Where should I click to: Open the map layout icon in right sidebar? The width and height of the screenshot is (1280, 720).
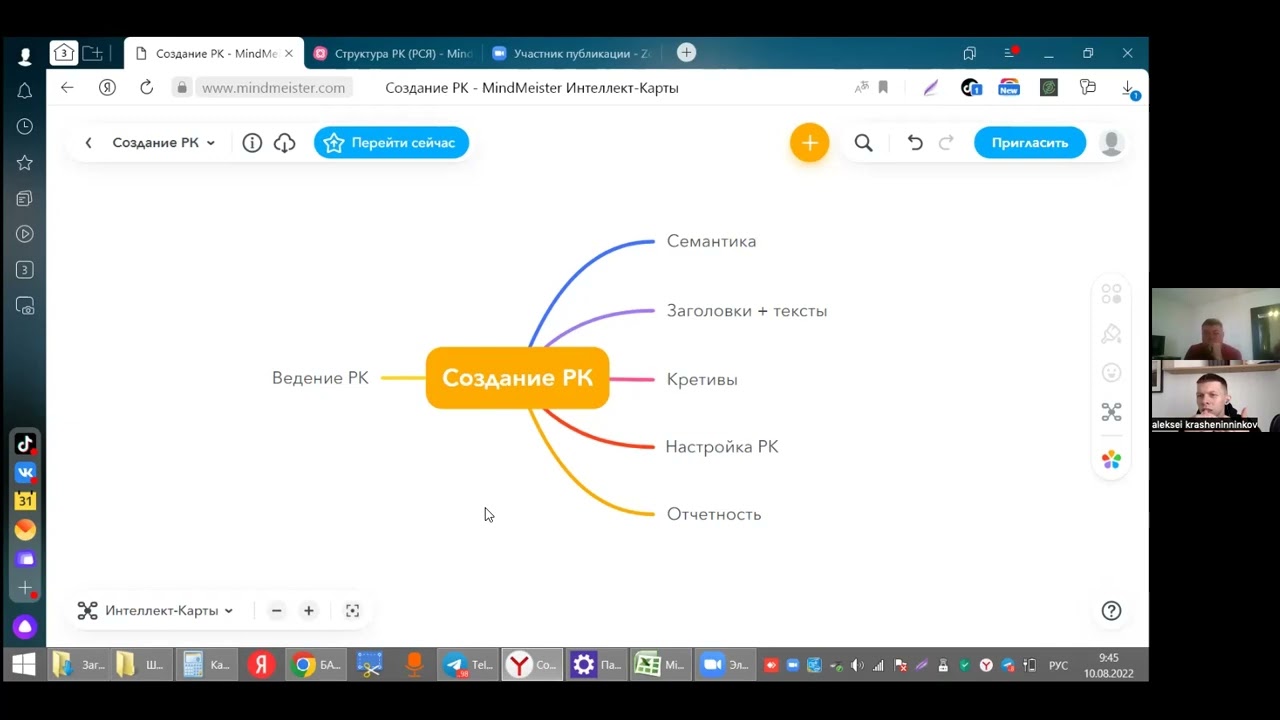(x=1111, y=412)
